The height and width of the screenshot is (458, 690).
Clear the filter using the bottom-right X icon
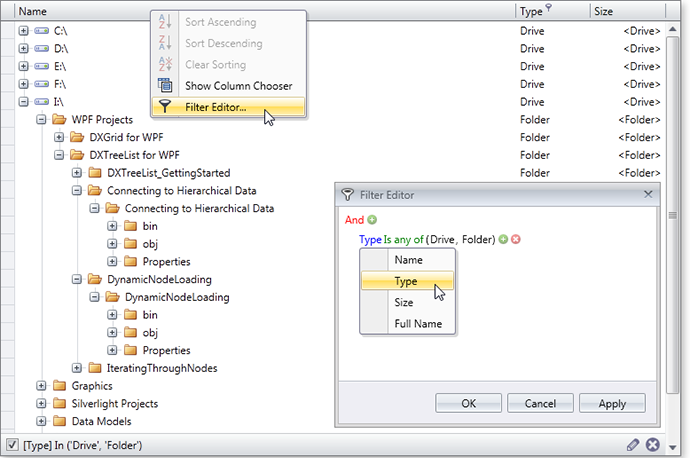tap(653, 445)
